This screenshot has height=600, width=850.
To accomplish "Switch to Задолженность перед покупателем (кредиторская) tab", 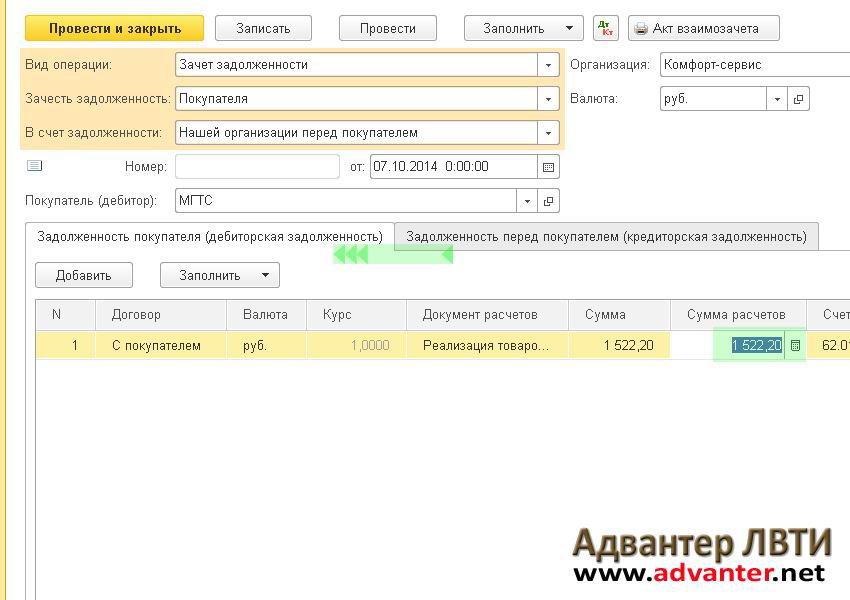I will tap(606, 237).
